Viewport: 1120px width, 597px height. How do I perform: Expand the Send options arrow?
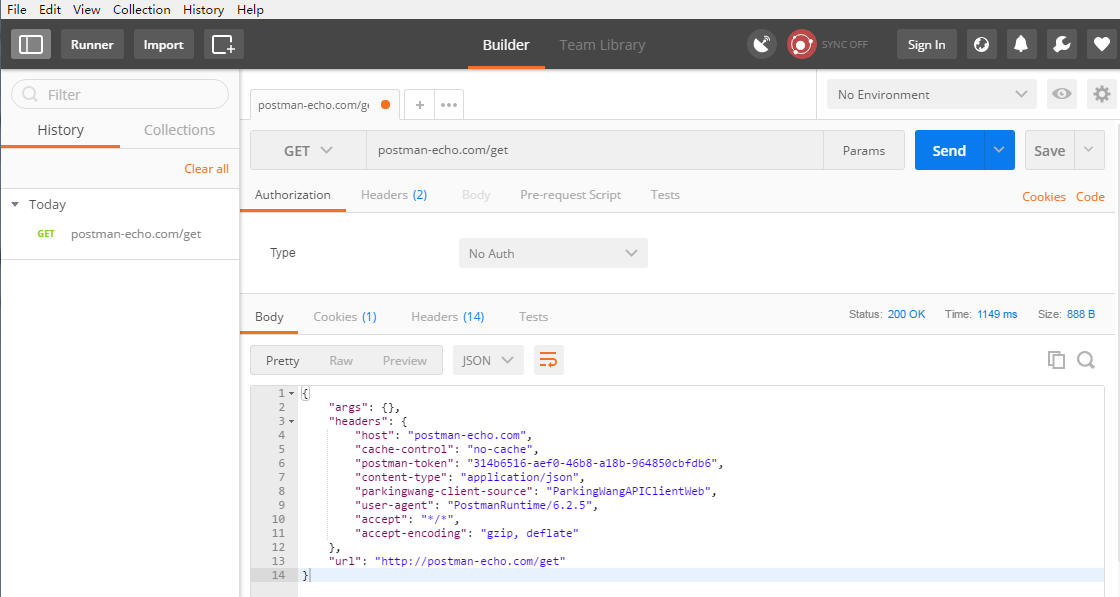click(x=999, y=150)
